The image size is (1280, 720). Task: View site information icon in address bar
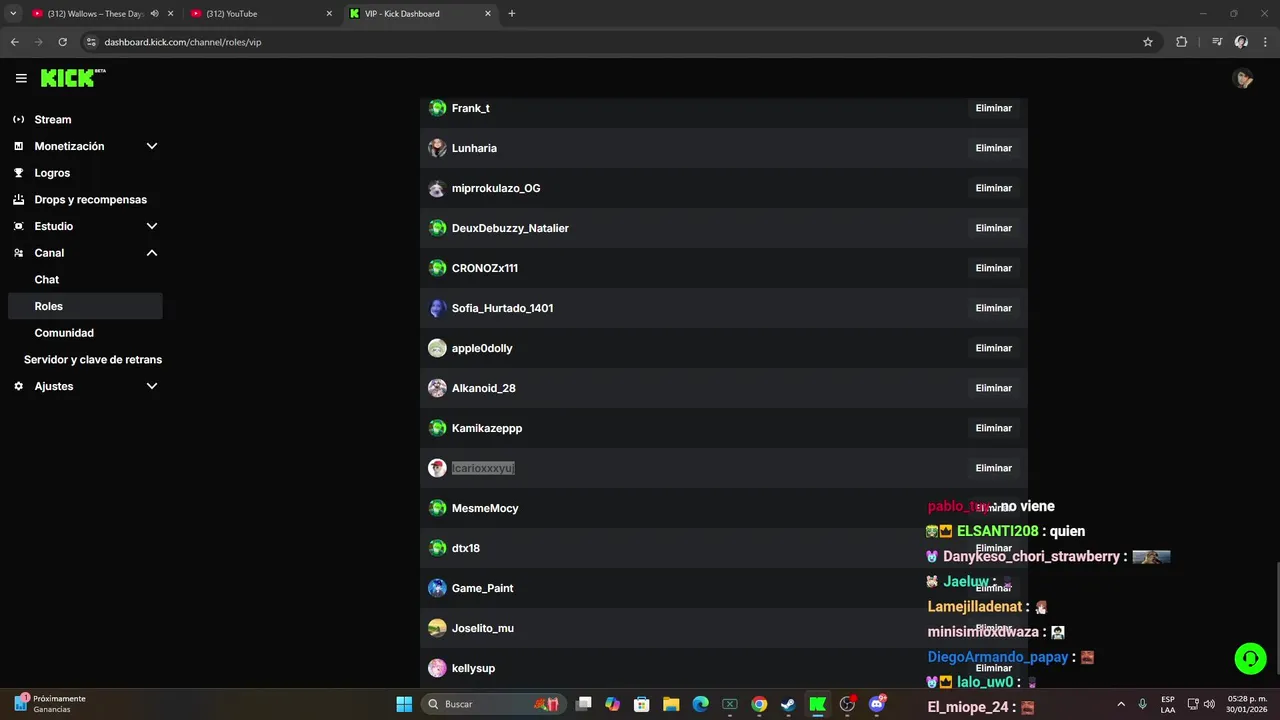(91, 42)
